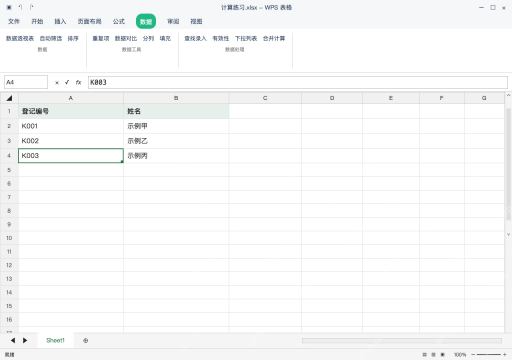This screenshot has height=360, width=512.
Task: Click the formula bar containing K003
Action: (298, 82)
